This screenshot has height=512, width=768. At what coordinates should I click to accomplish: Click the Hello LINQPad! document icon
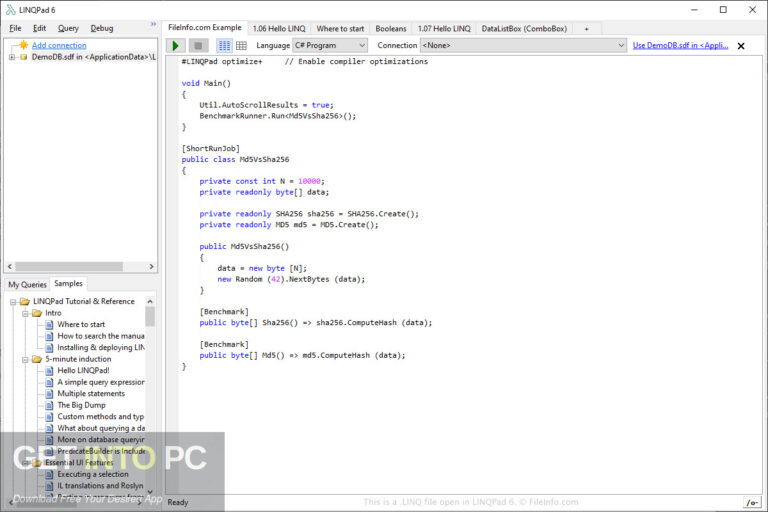[49, 370]
